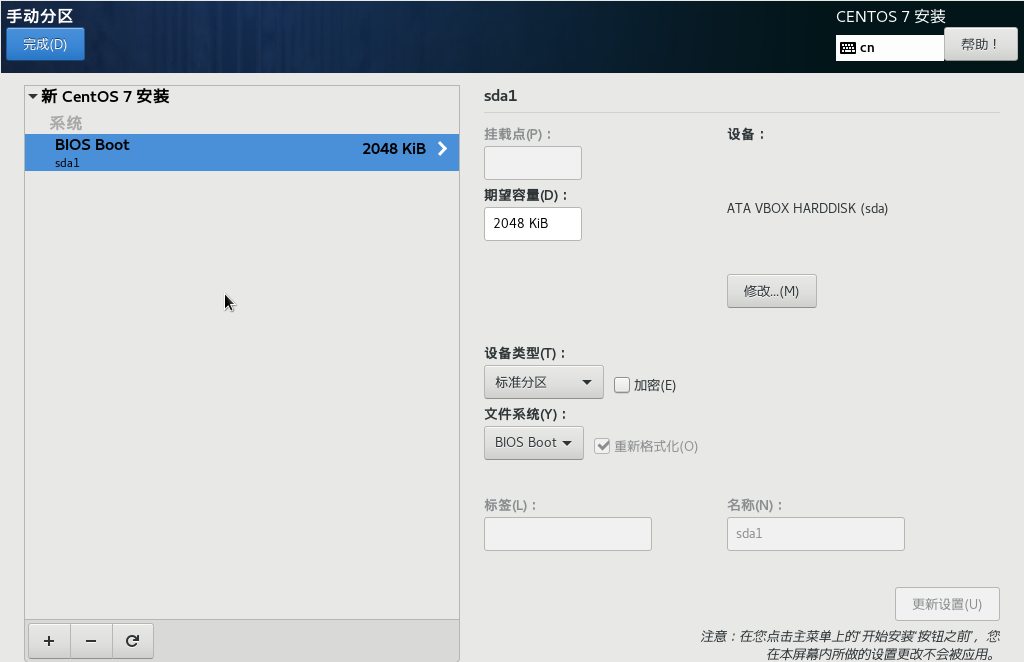Select the BIOS Boot sda1 partition row
The height and width of the screenshot is (662, 1024).
click(242, 153)
